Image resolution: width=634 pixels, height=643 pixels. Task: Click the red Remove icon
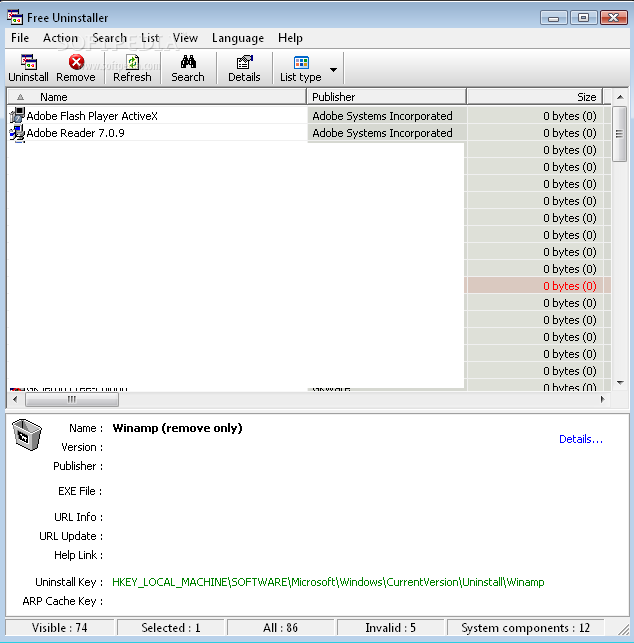(76, 62)
